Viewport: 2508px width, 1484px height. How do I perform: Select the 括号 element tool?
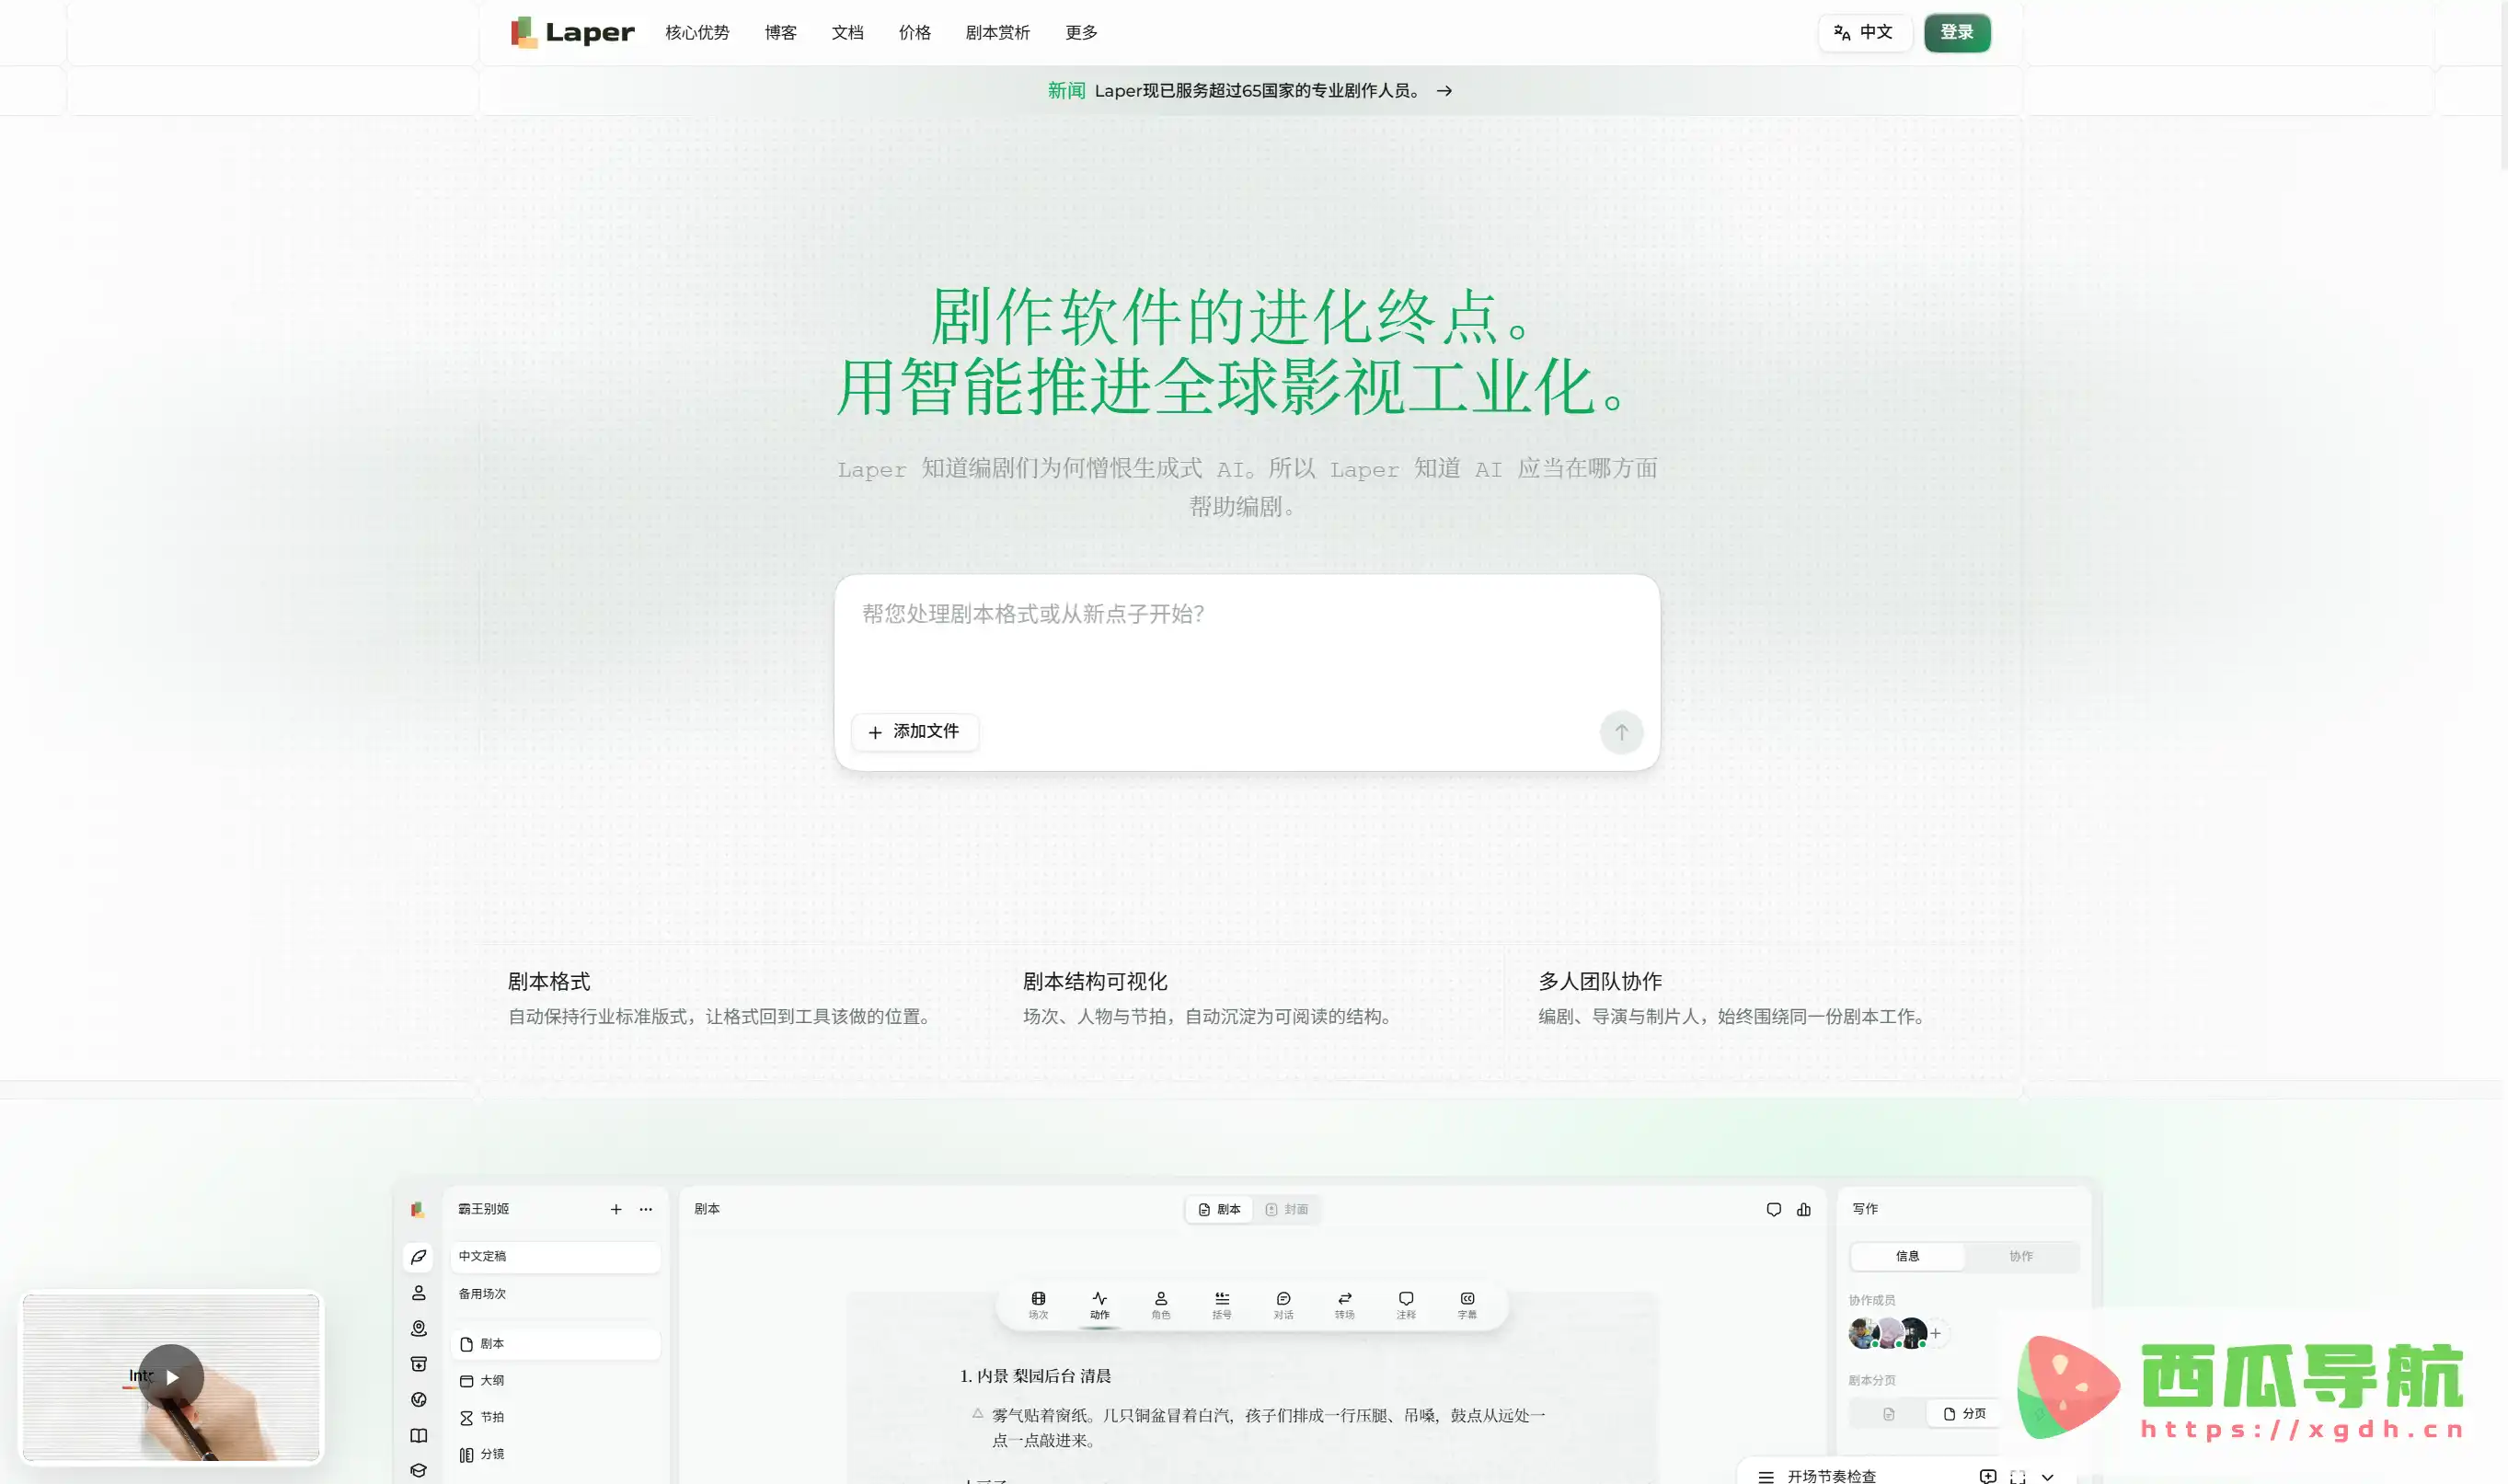tap(1221, 1305)
